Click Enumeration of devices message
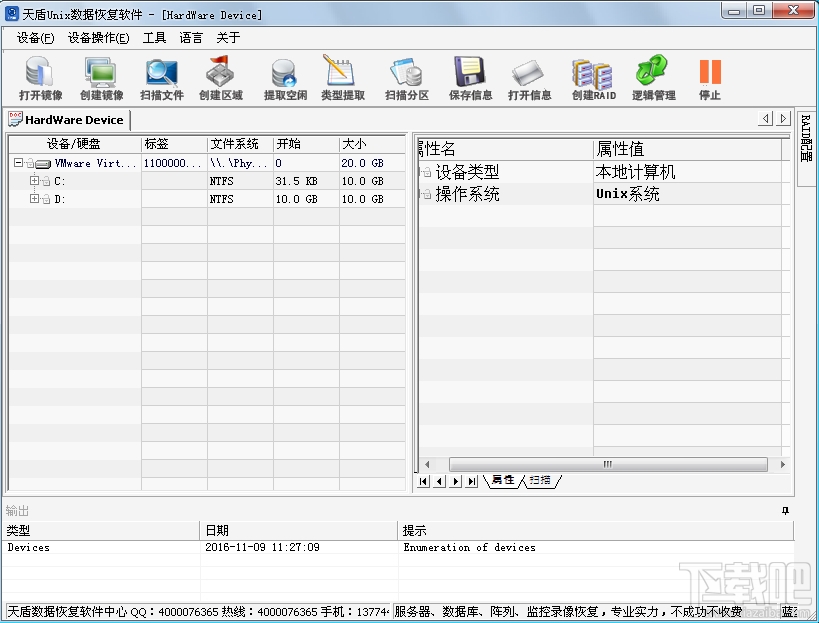 pyautogui.click(x=469, y=547)
